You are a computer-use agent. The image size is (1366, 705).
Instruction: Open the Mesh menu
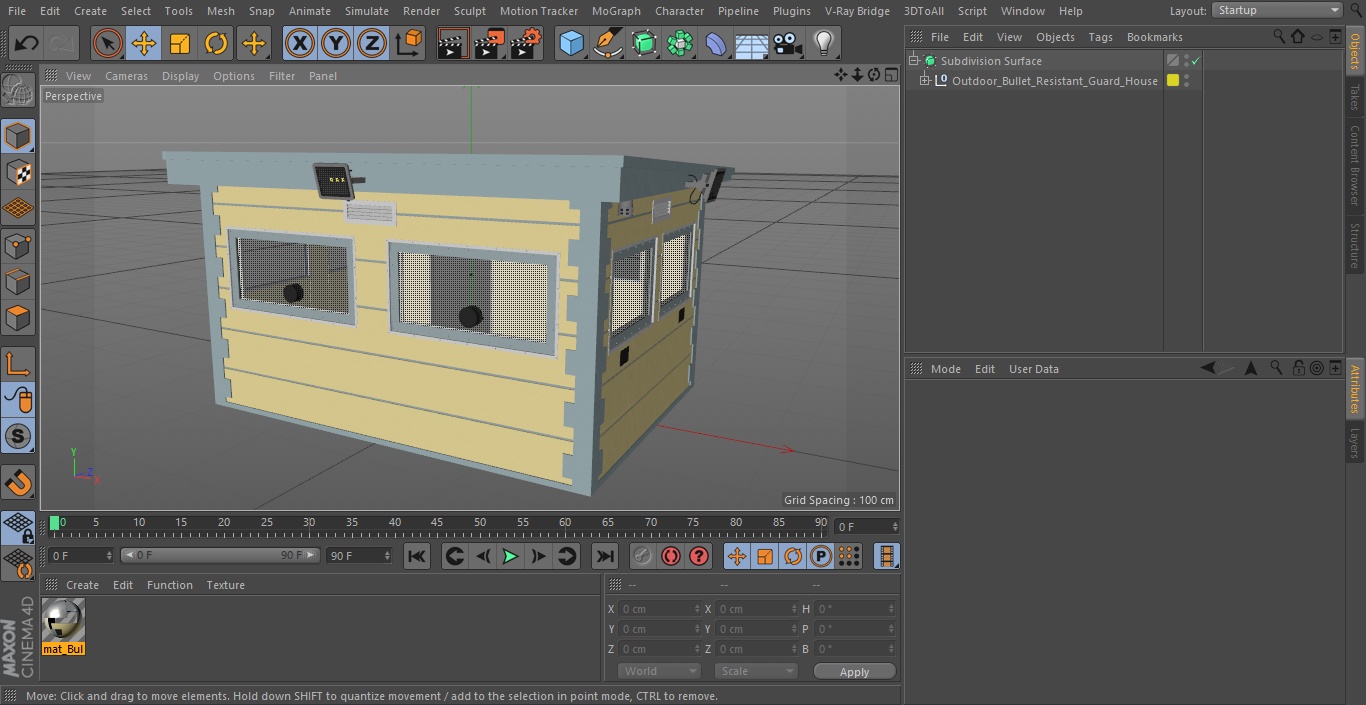coord(220,11)
